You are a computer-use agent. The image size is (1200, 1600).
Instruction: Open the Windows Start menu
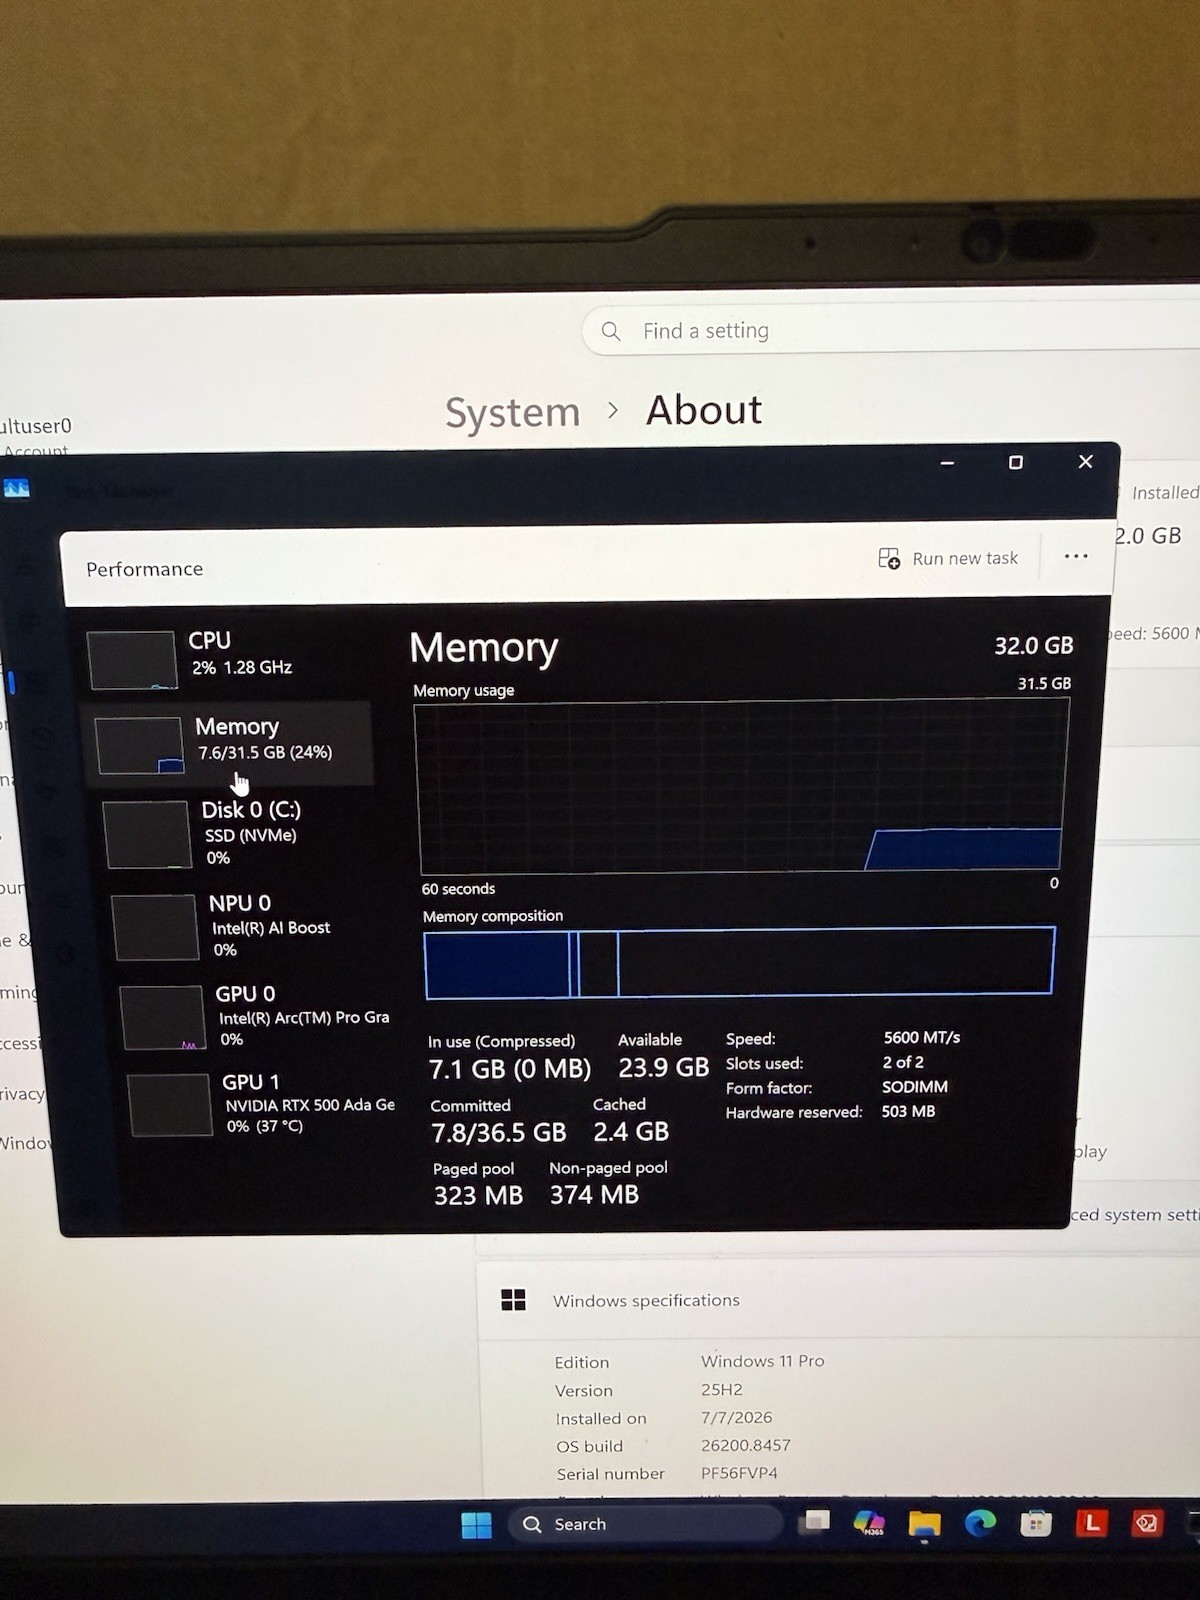point(476,1525)
